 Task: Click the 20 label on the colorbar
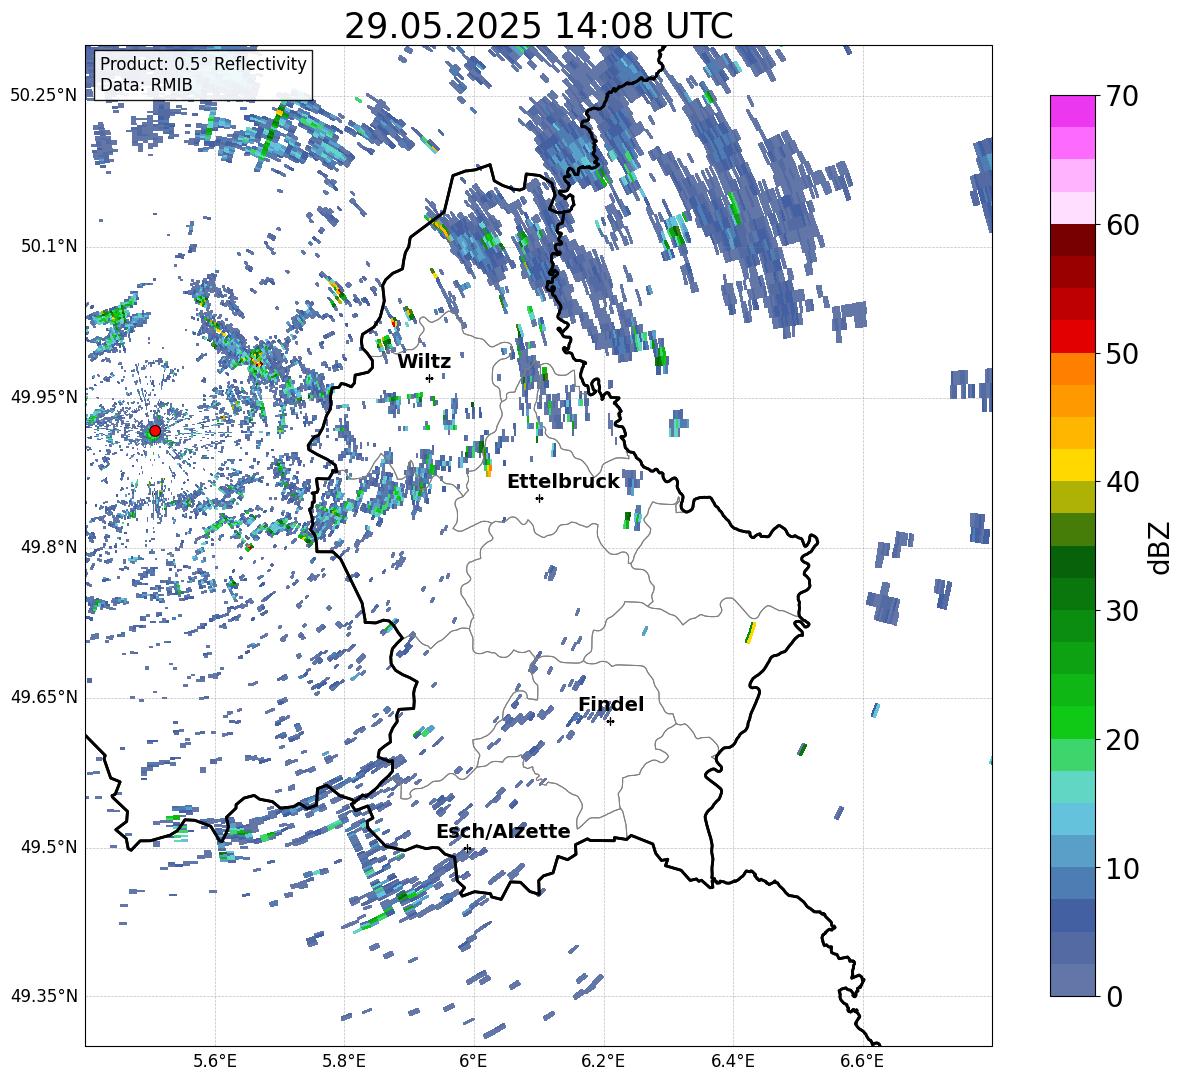click(1122, 739)
